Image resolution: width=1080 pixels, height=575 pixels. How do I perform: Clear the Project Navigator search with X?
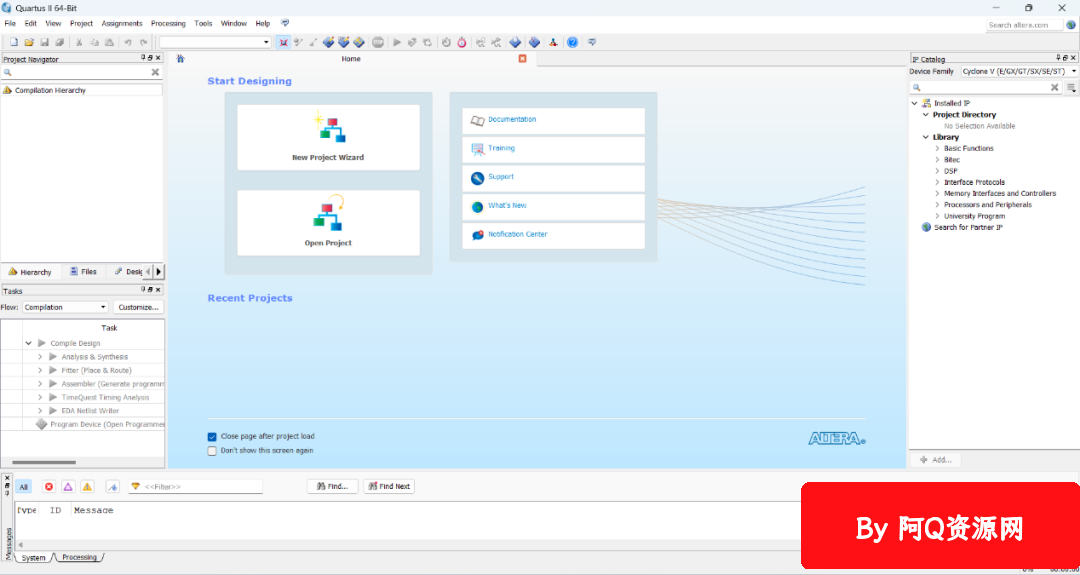click(x=155, y=72)
